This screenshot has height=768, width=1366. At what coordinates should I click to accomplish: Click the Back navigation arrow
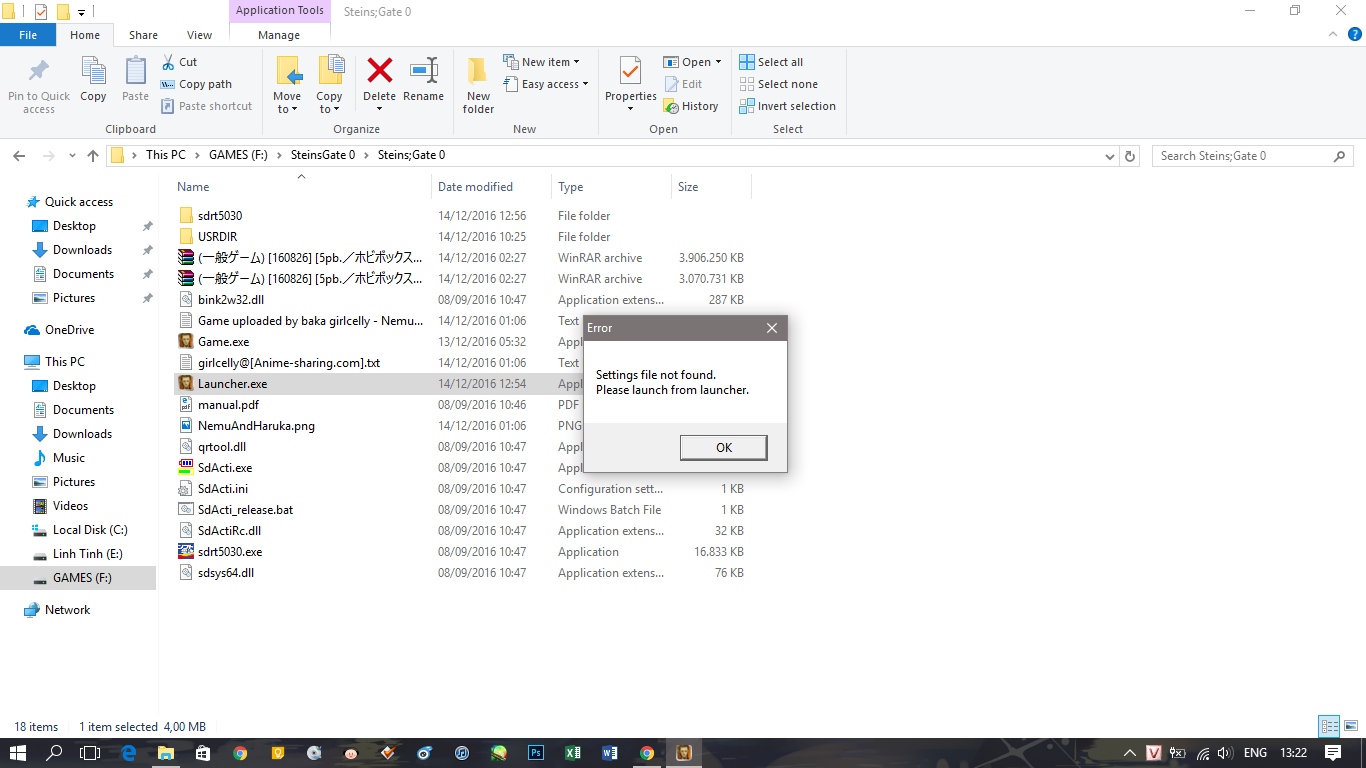pyautogui.click(x=19, y=156)
